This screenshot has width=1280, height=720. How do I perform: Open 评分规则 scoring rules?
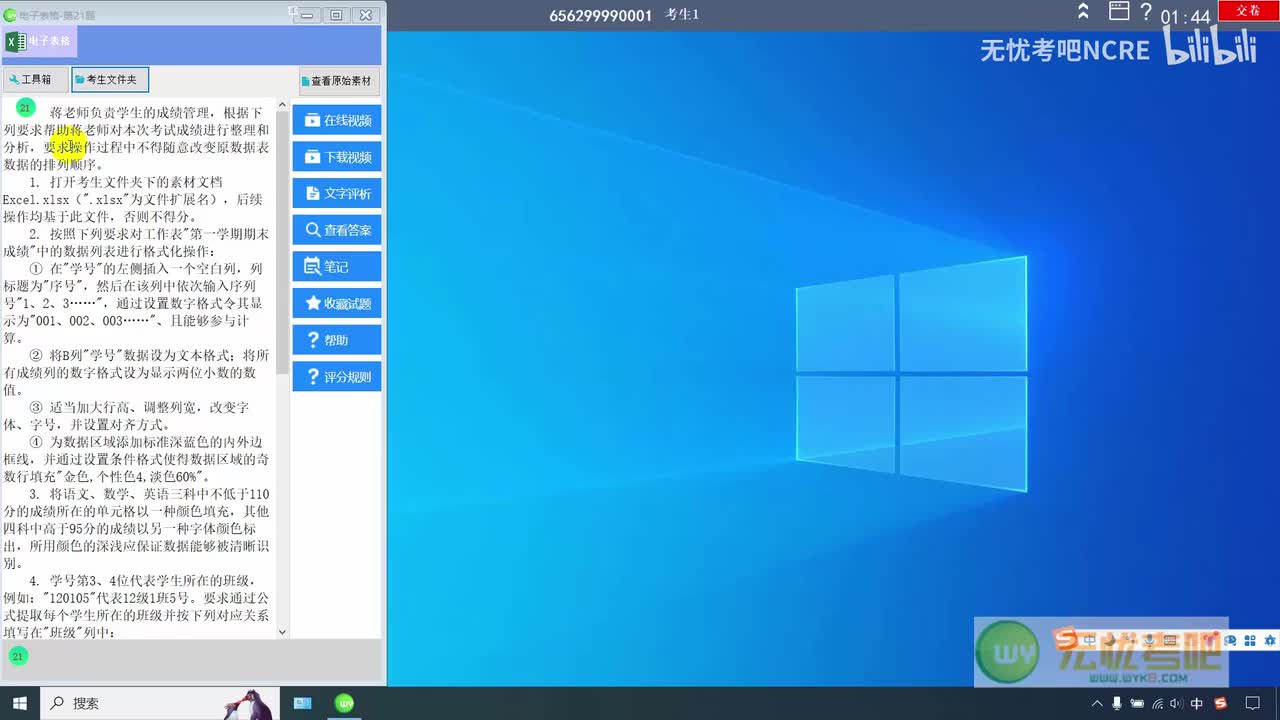click(337, 377)
